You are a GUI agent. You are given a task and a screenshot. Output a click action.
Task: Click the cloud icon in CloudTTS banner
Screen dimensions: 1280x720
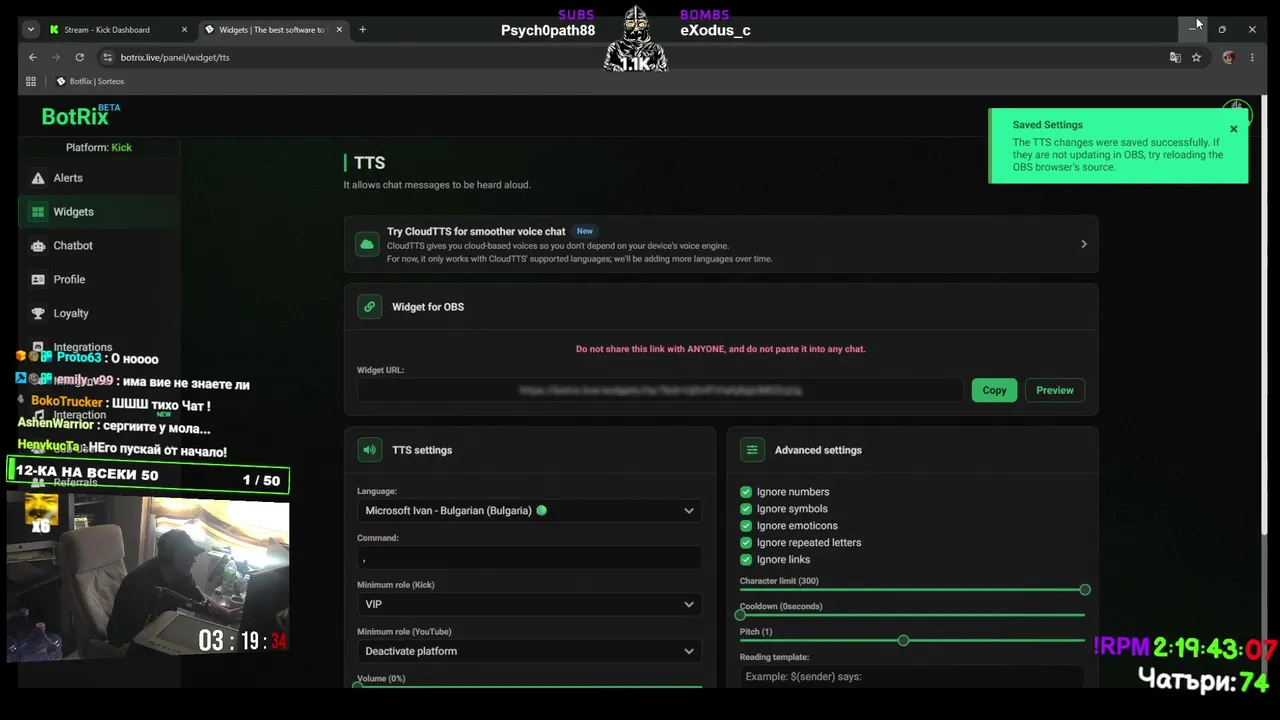coord(368,245)
